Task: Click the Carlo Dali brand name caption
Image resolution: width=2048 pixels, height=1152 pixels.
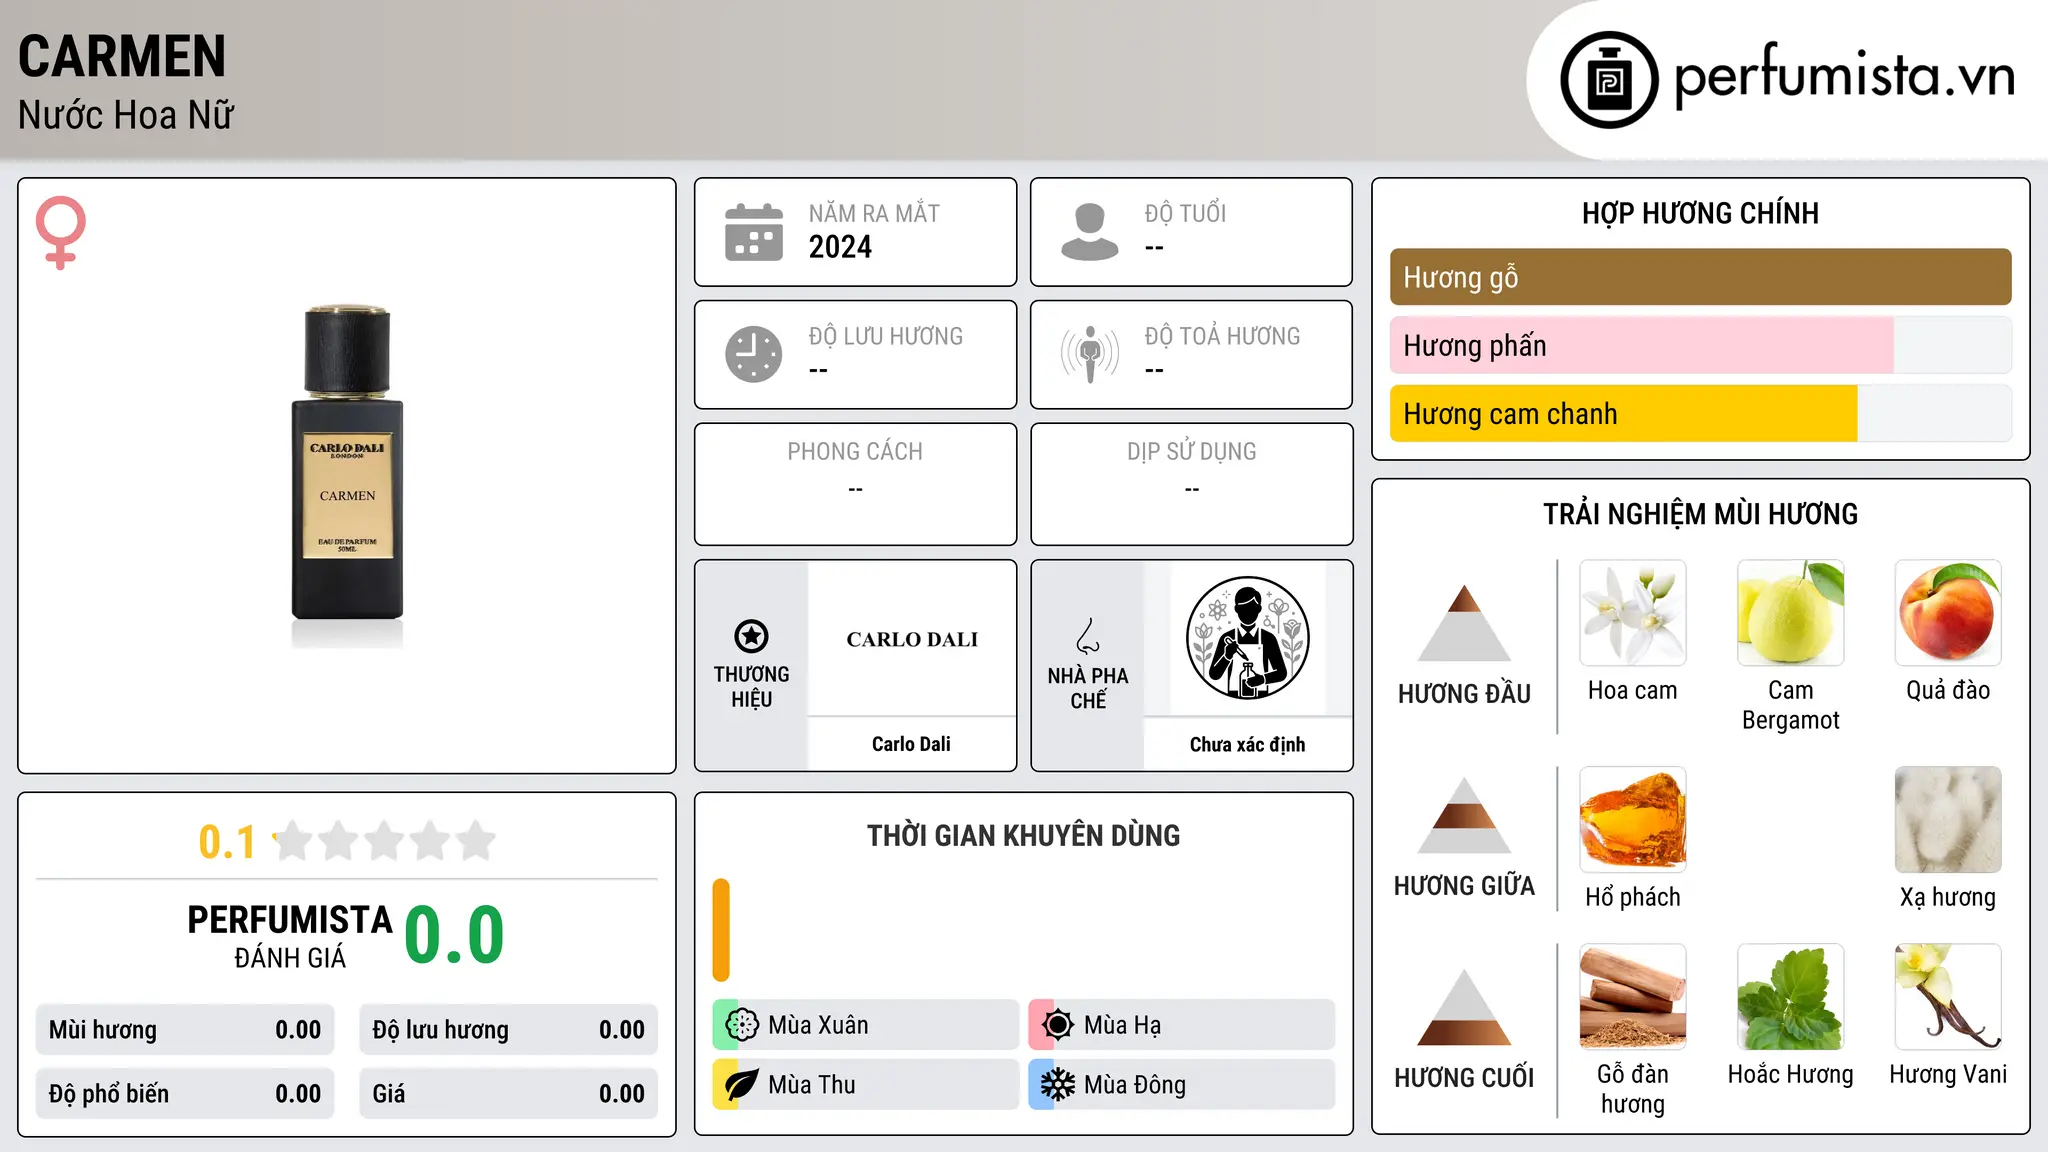Action: 911,744
